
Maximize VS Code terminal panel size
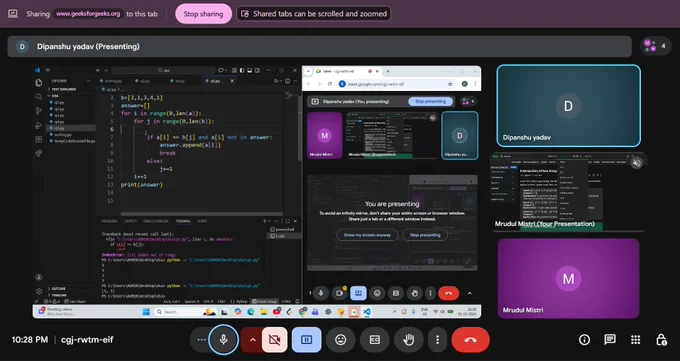click(x=287, y=221)
